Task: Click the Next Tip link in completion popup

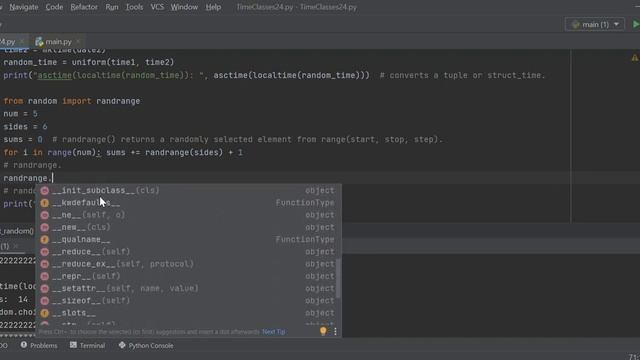Action: point(273,332)
